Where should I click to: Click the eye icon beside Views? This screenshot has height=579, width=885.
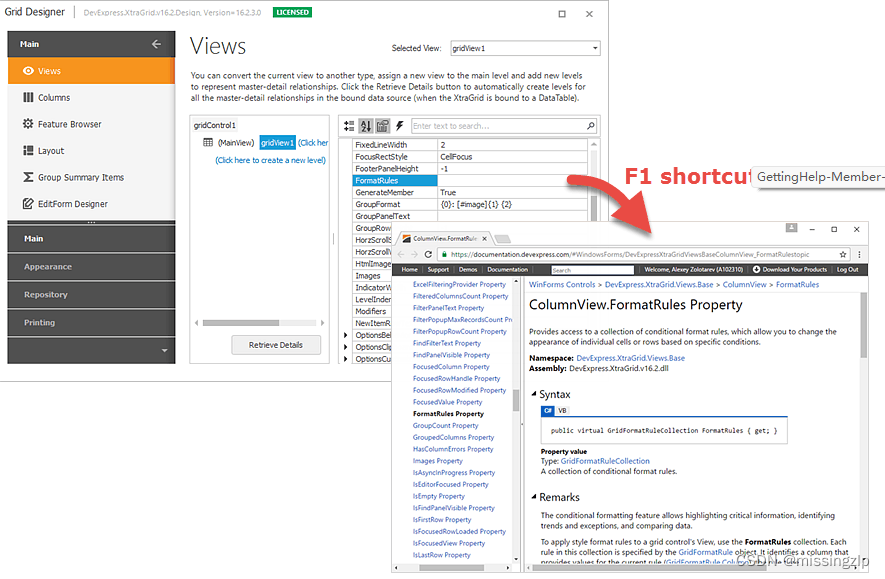(x=28, y=71)
